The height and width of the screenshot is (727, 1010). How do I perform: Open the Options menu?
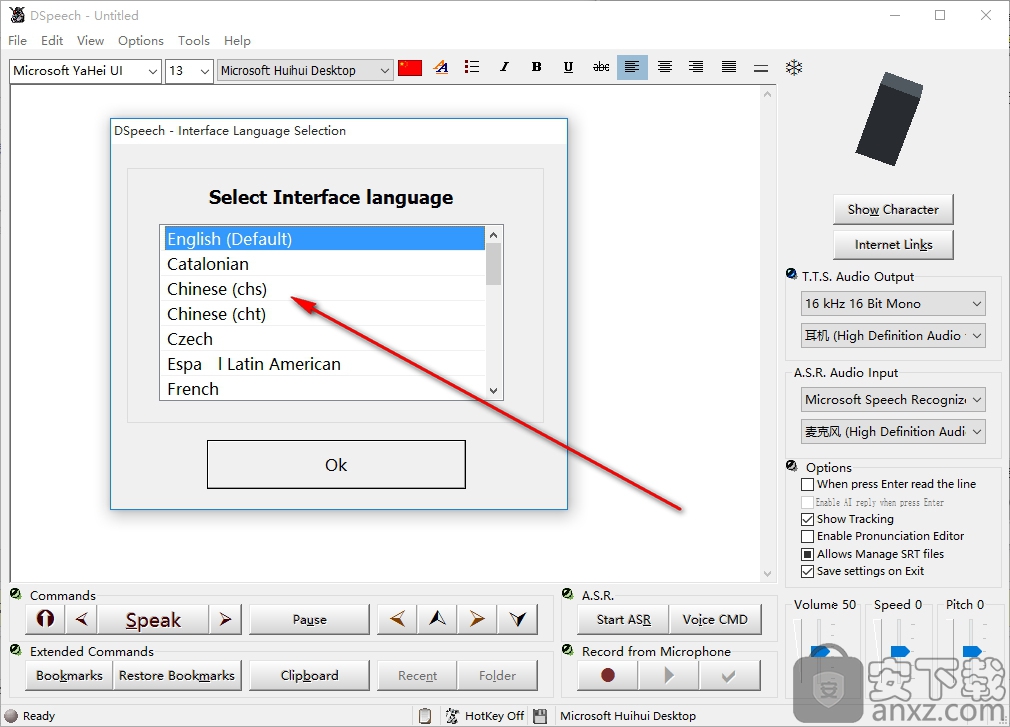coord(140,41)
